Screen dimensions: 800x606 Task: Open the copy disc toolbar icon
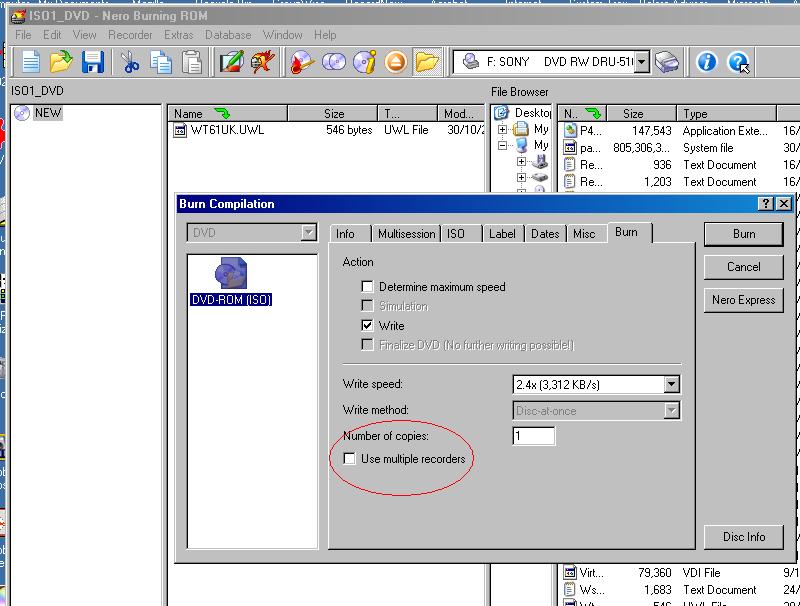(x=334, y=62)
